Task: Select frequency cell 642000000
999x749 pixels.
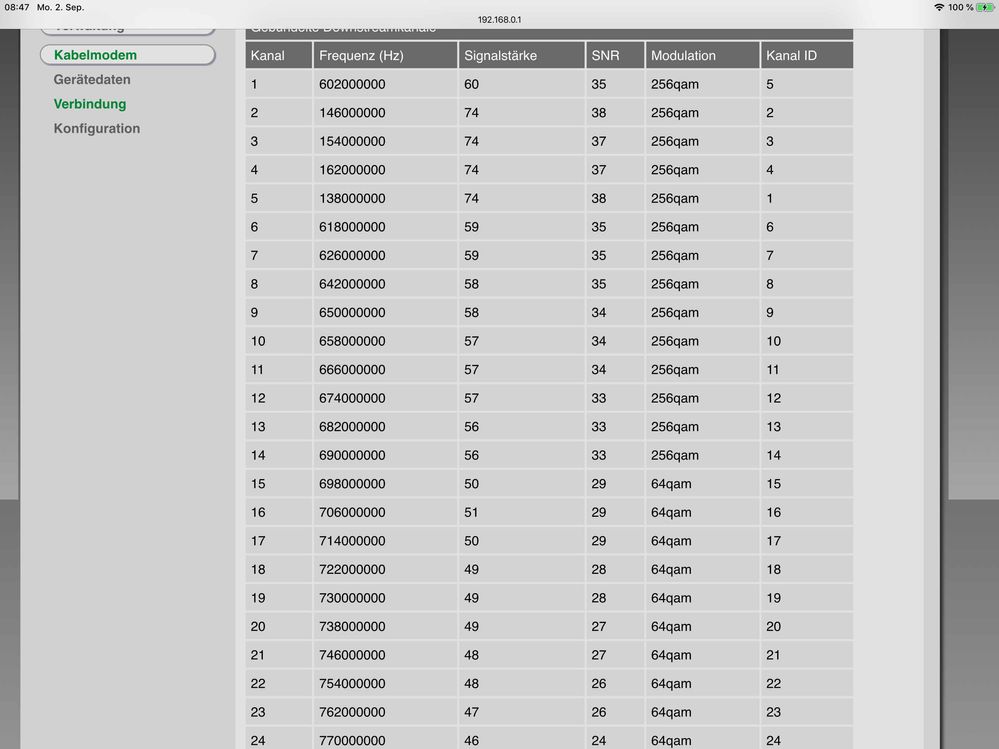Action: coord(385,284)
